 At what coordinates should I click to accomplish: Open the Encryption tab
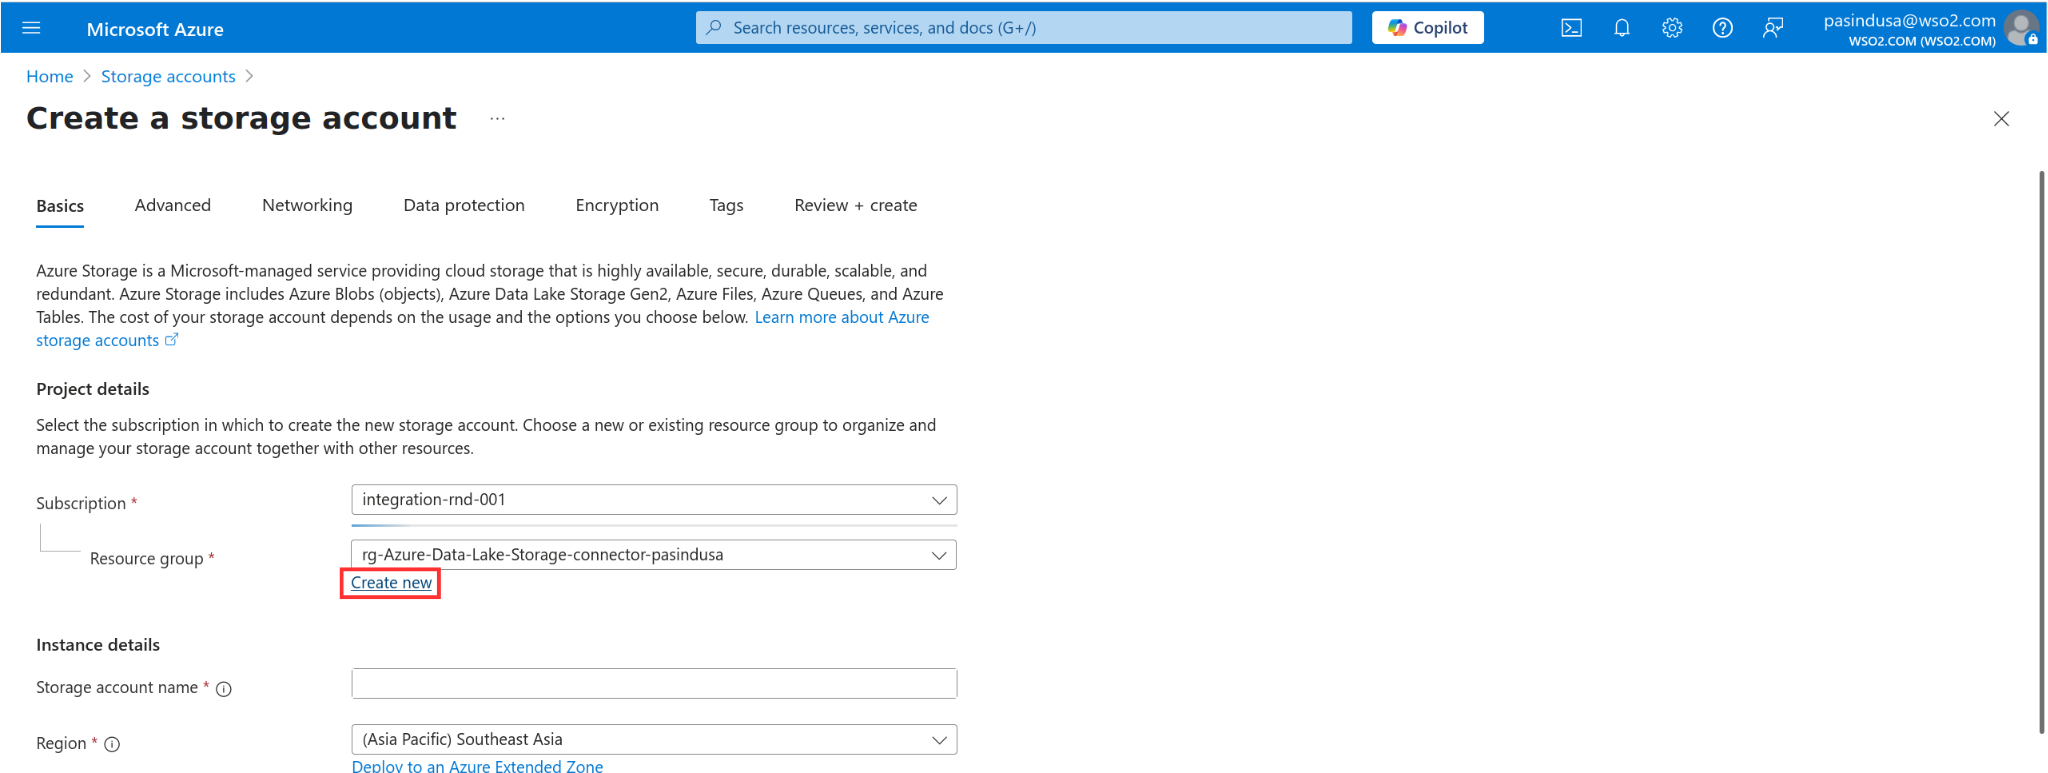(617, 205)
